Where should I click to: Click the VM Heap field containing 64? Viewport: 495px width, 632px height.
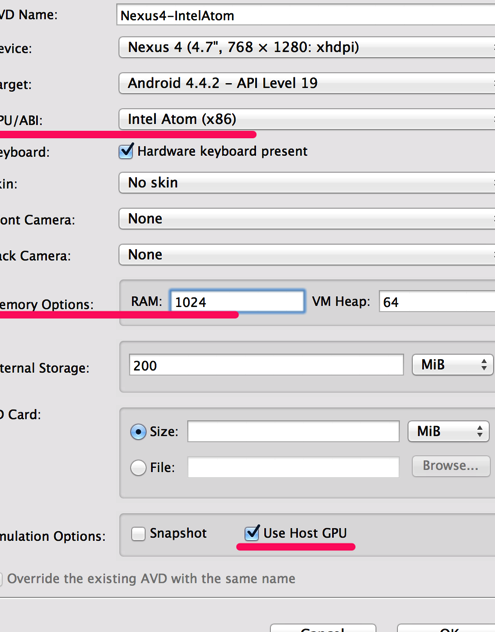pyautogui.click(x=437, y=301)
